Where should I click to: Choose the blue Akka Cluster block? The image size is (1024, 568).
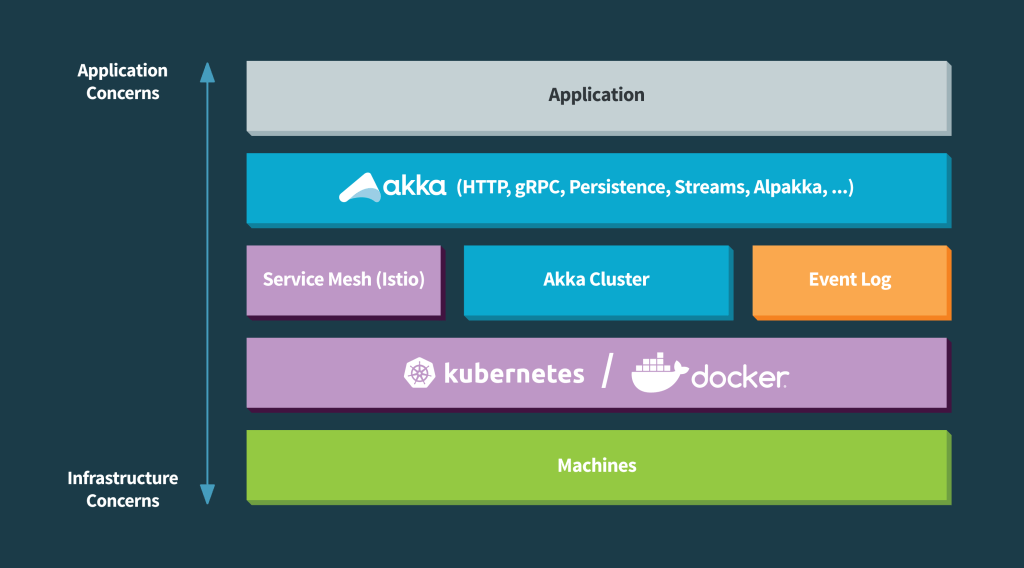(x=596, y=280)
